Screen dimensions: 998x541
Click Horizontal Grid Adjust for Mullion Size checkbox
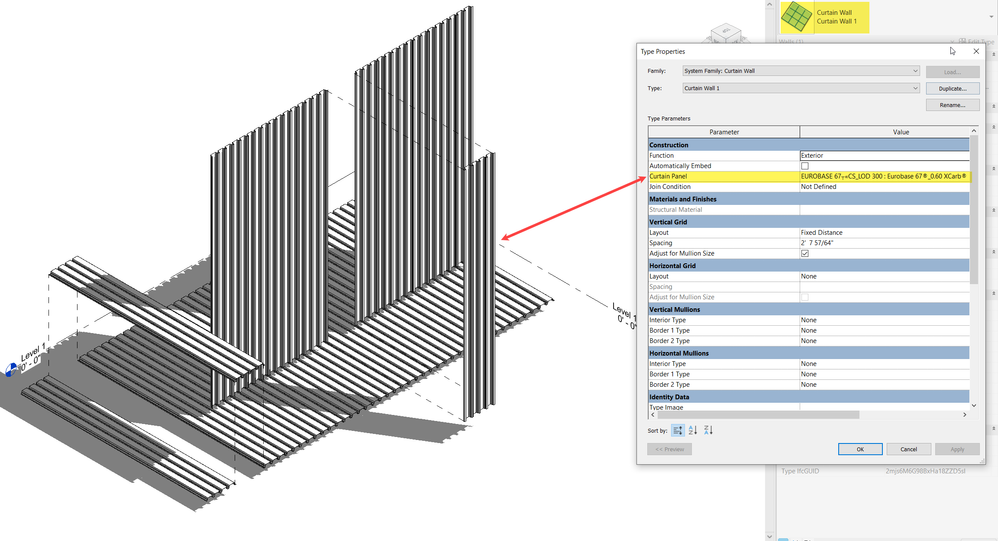[805, 297]
